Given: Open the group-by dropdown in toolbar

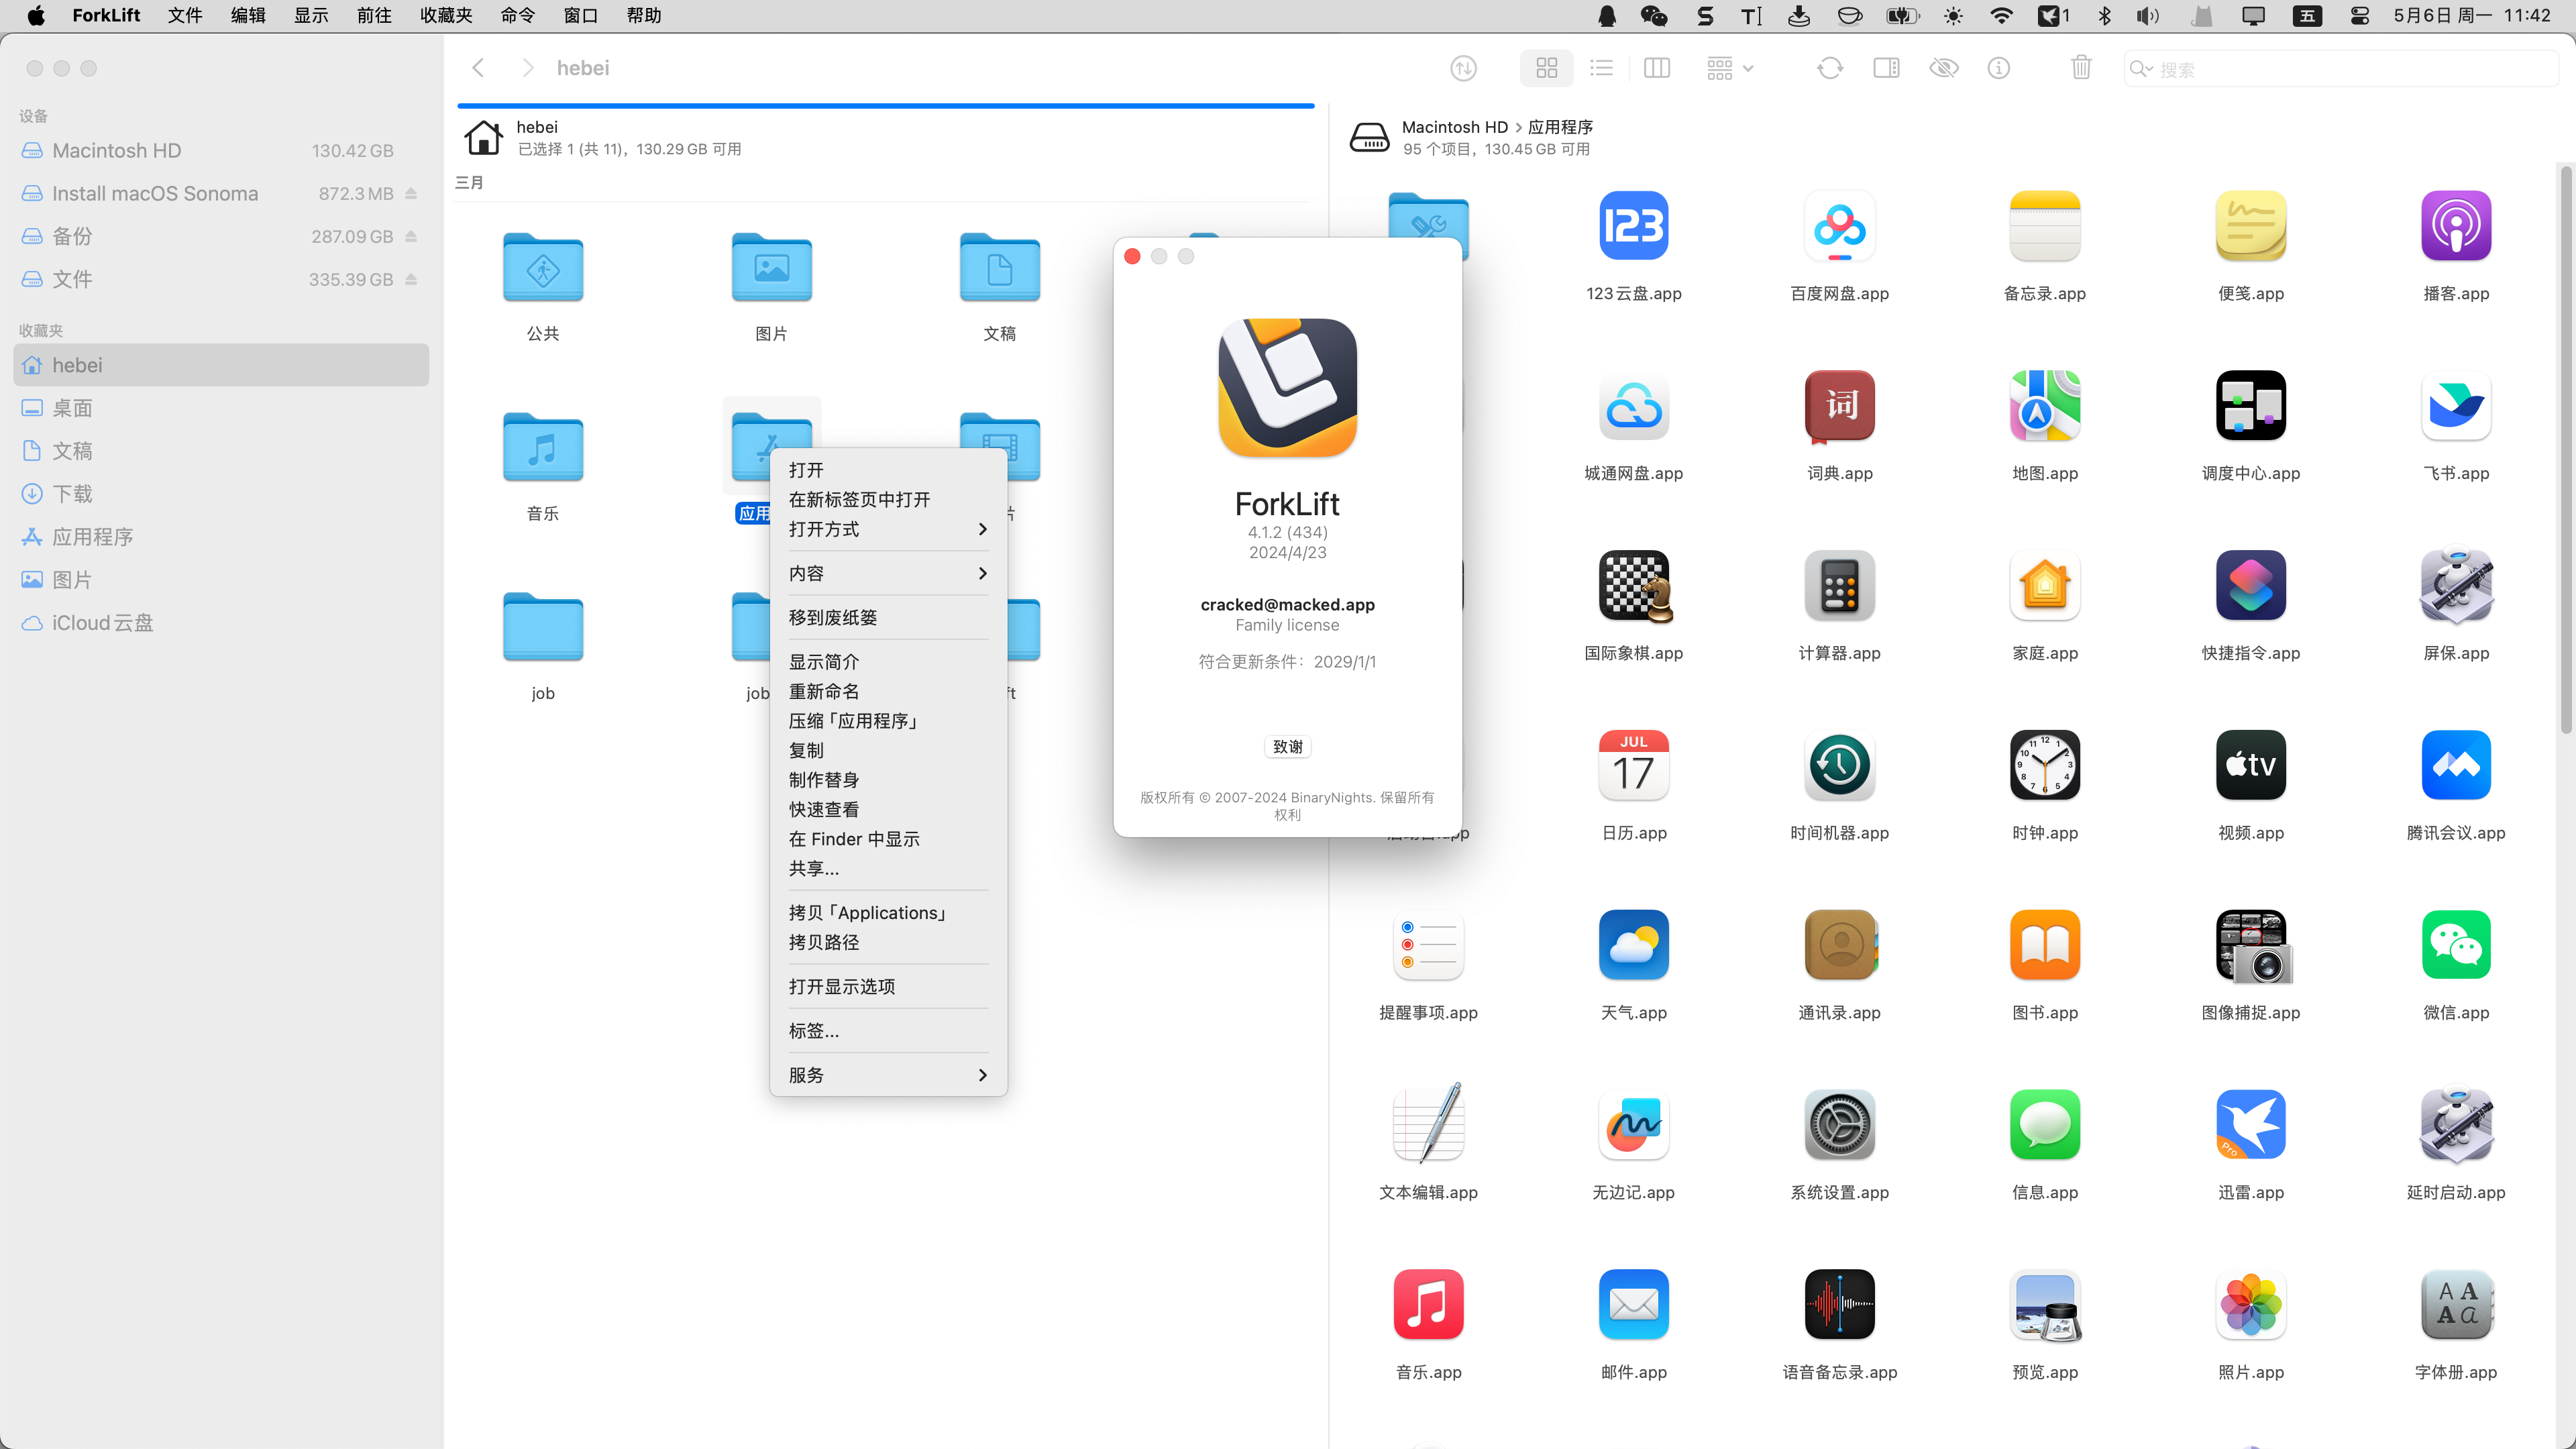Looking at the screenshot, I should click(x=1729, y=68).
